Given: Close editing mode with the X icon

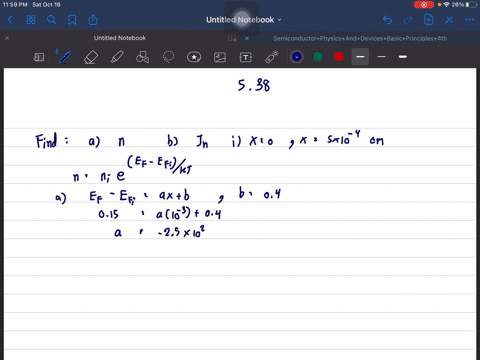Looking at the screenshot, I should pyautogui.click(x=449, y=20).
